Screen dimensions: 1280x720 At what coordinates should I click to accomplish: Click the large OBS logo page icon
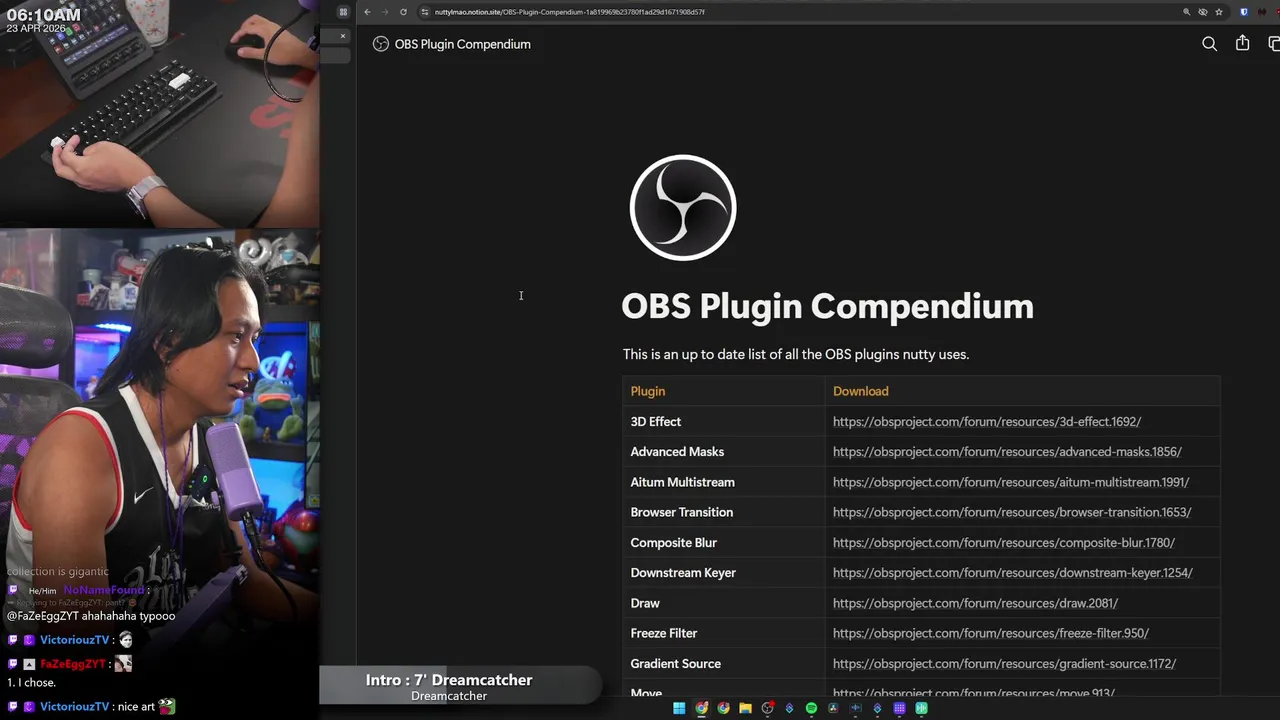683,208
